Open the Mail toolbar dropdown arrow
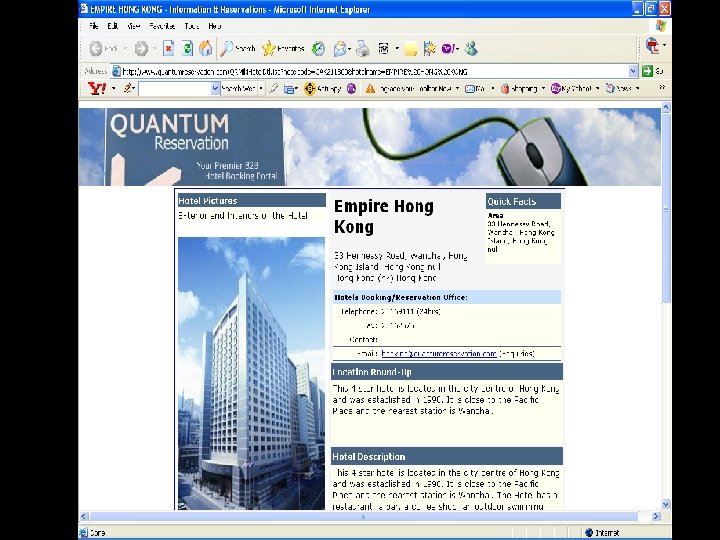720x540 pixels. click(350, 48)
